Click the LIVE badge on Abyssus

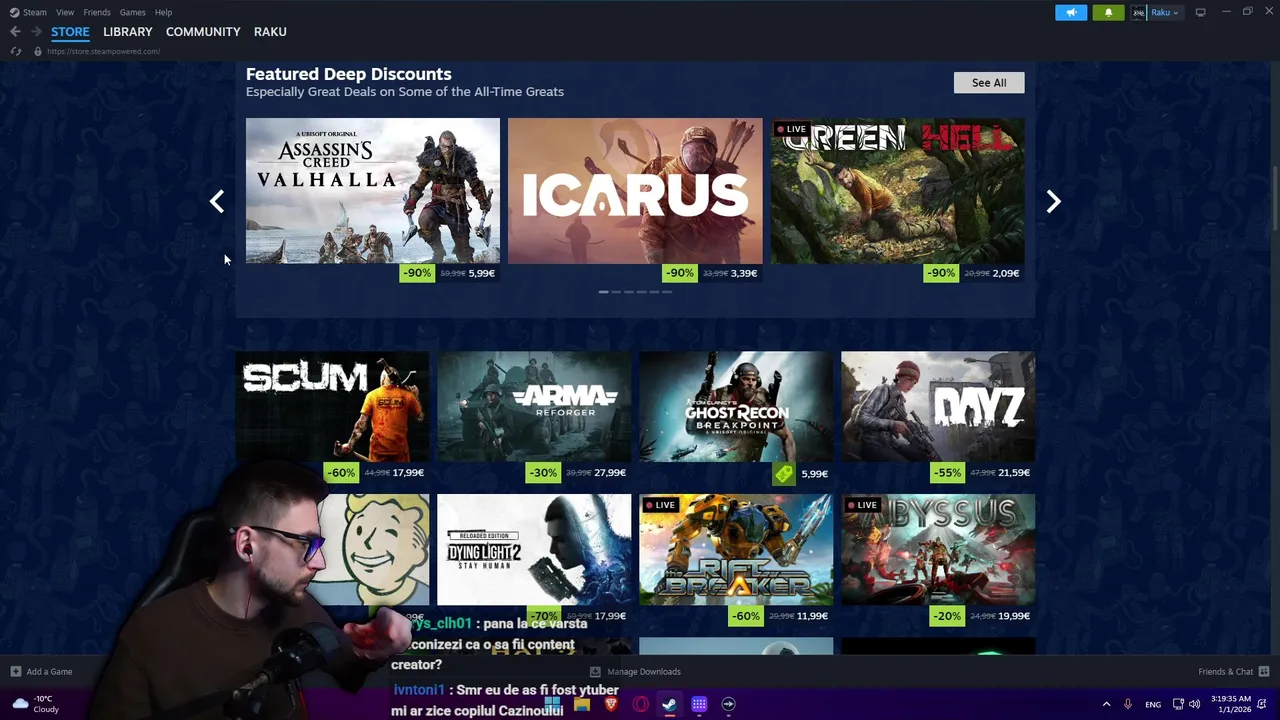(862, 505)
